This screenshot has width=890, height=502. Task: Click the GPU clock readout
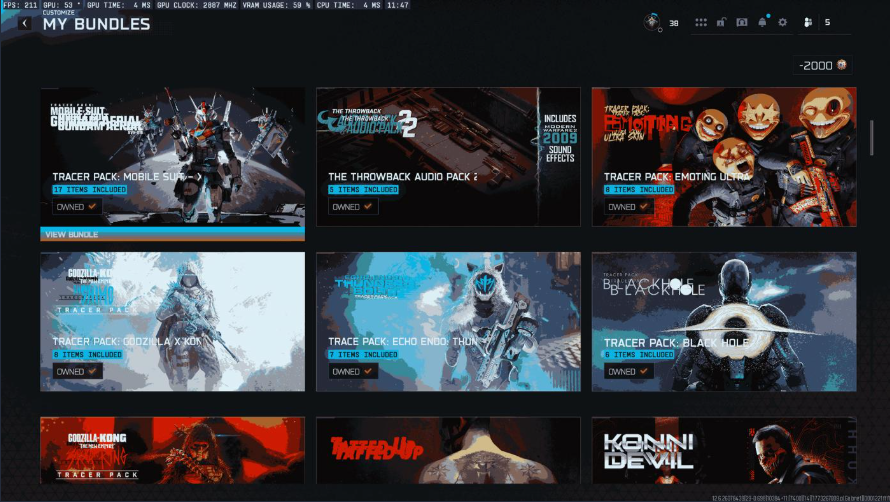(x=196, y=5)
